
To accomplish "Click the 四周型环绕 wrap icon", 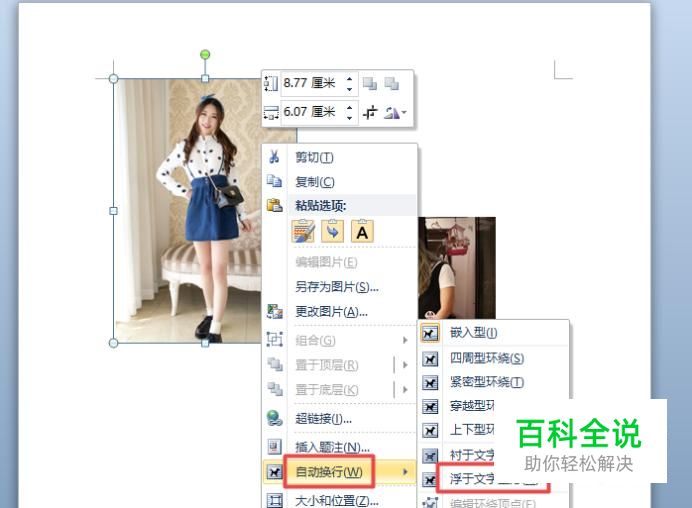I will (x=430, y=359).
